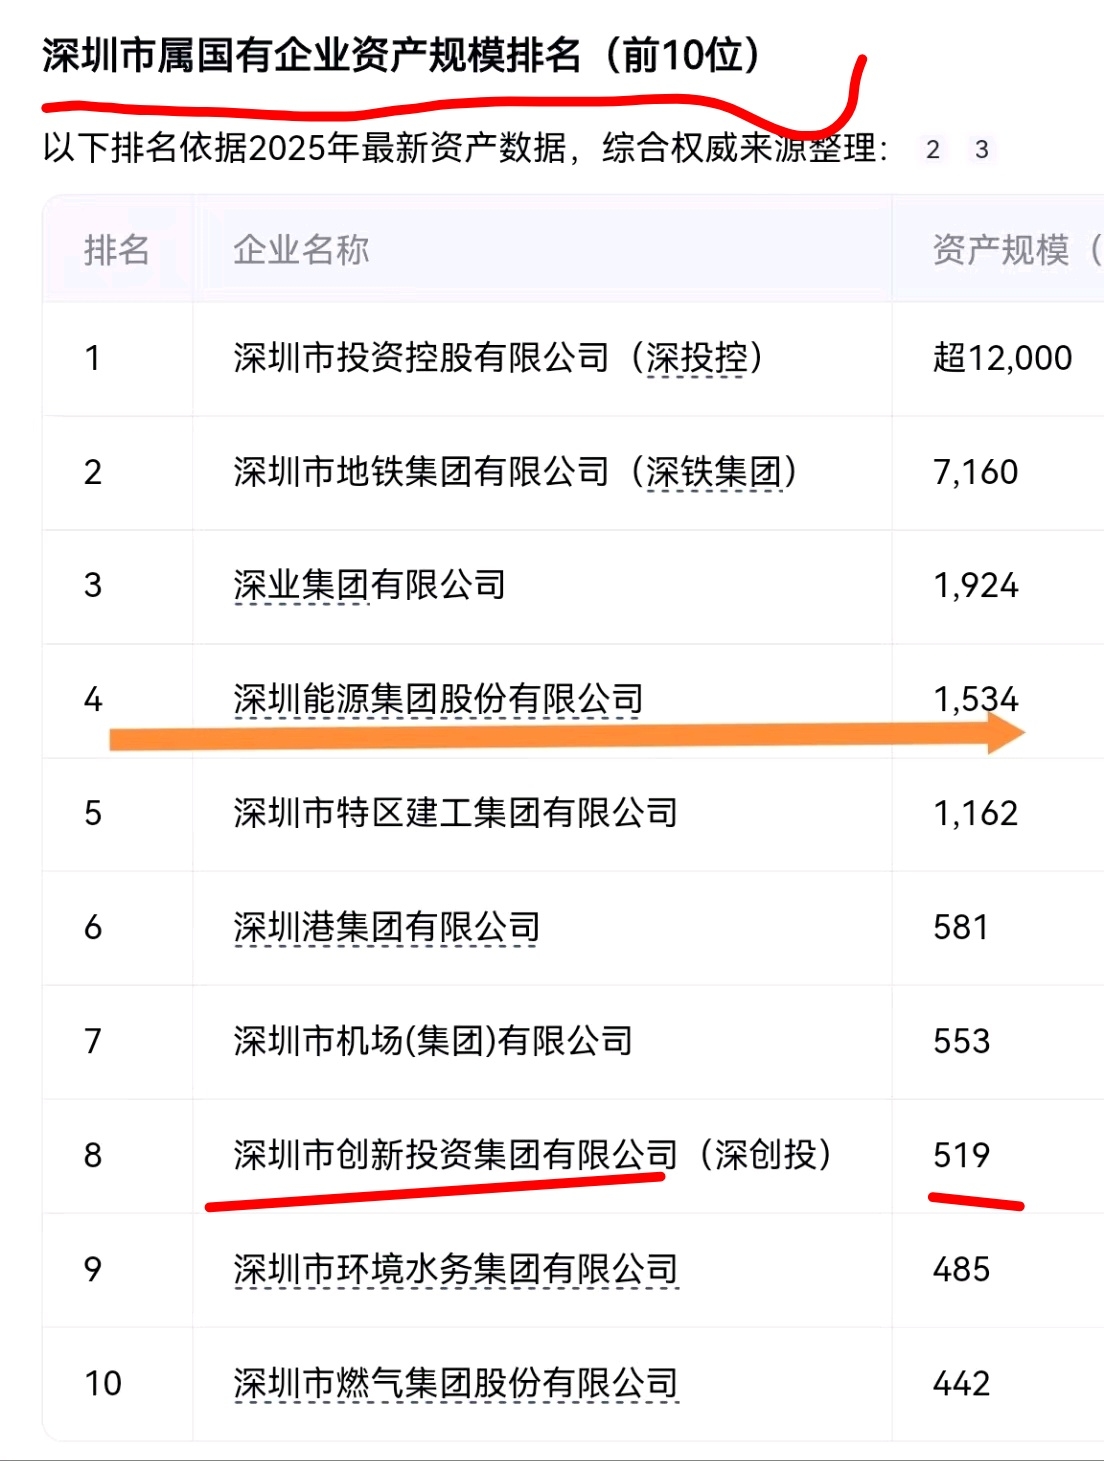The image size is (1104, 1461).
Task: Open citation reference badge 3
Action: (982, 150)
